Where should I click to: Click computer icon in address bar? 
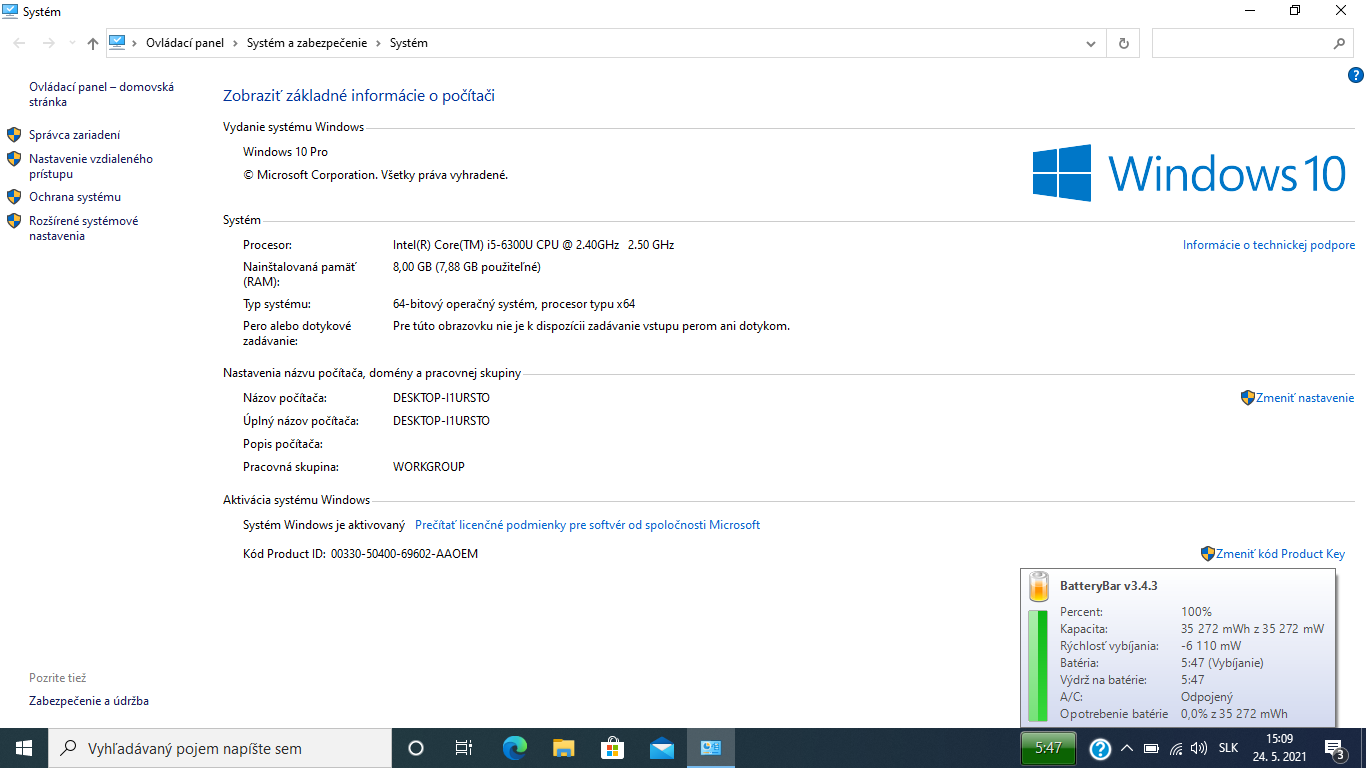118,43
